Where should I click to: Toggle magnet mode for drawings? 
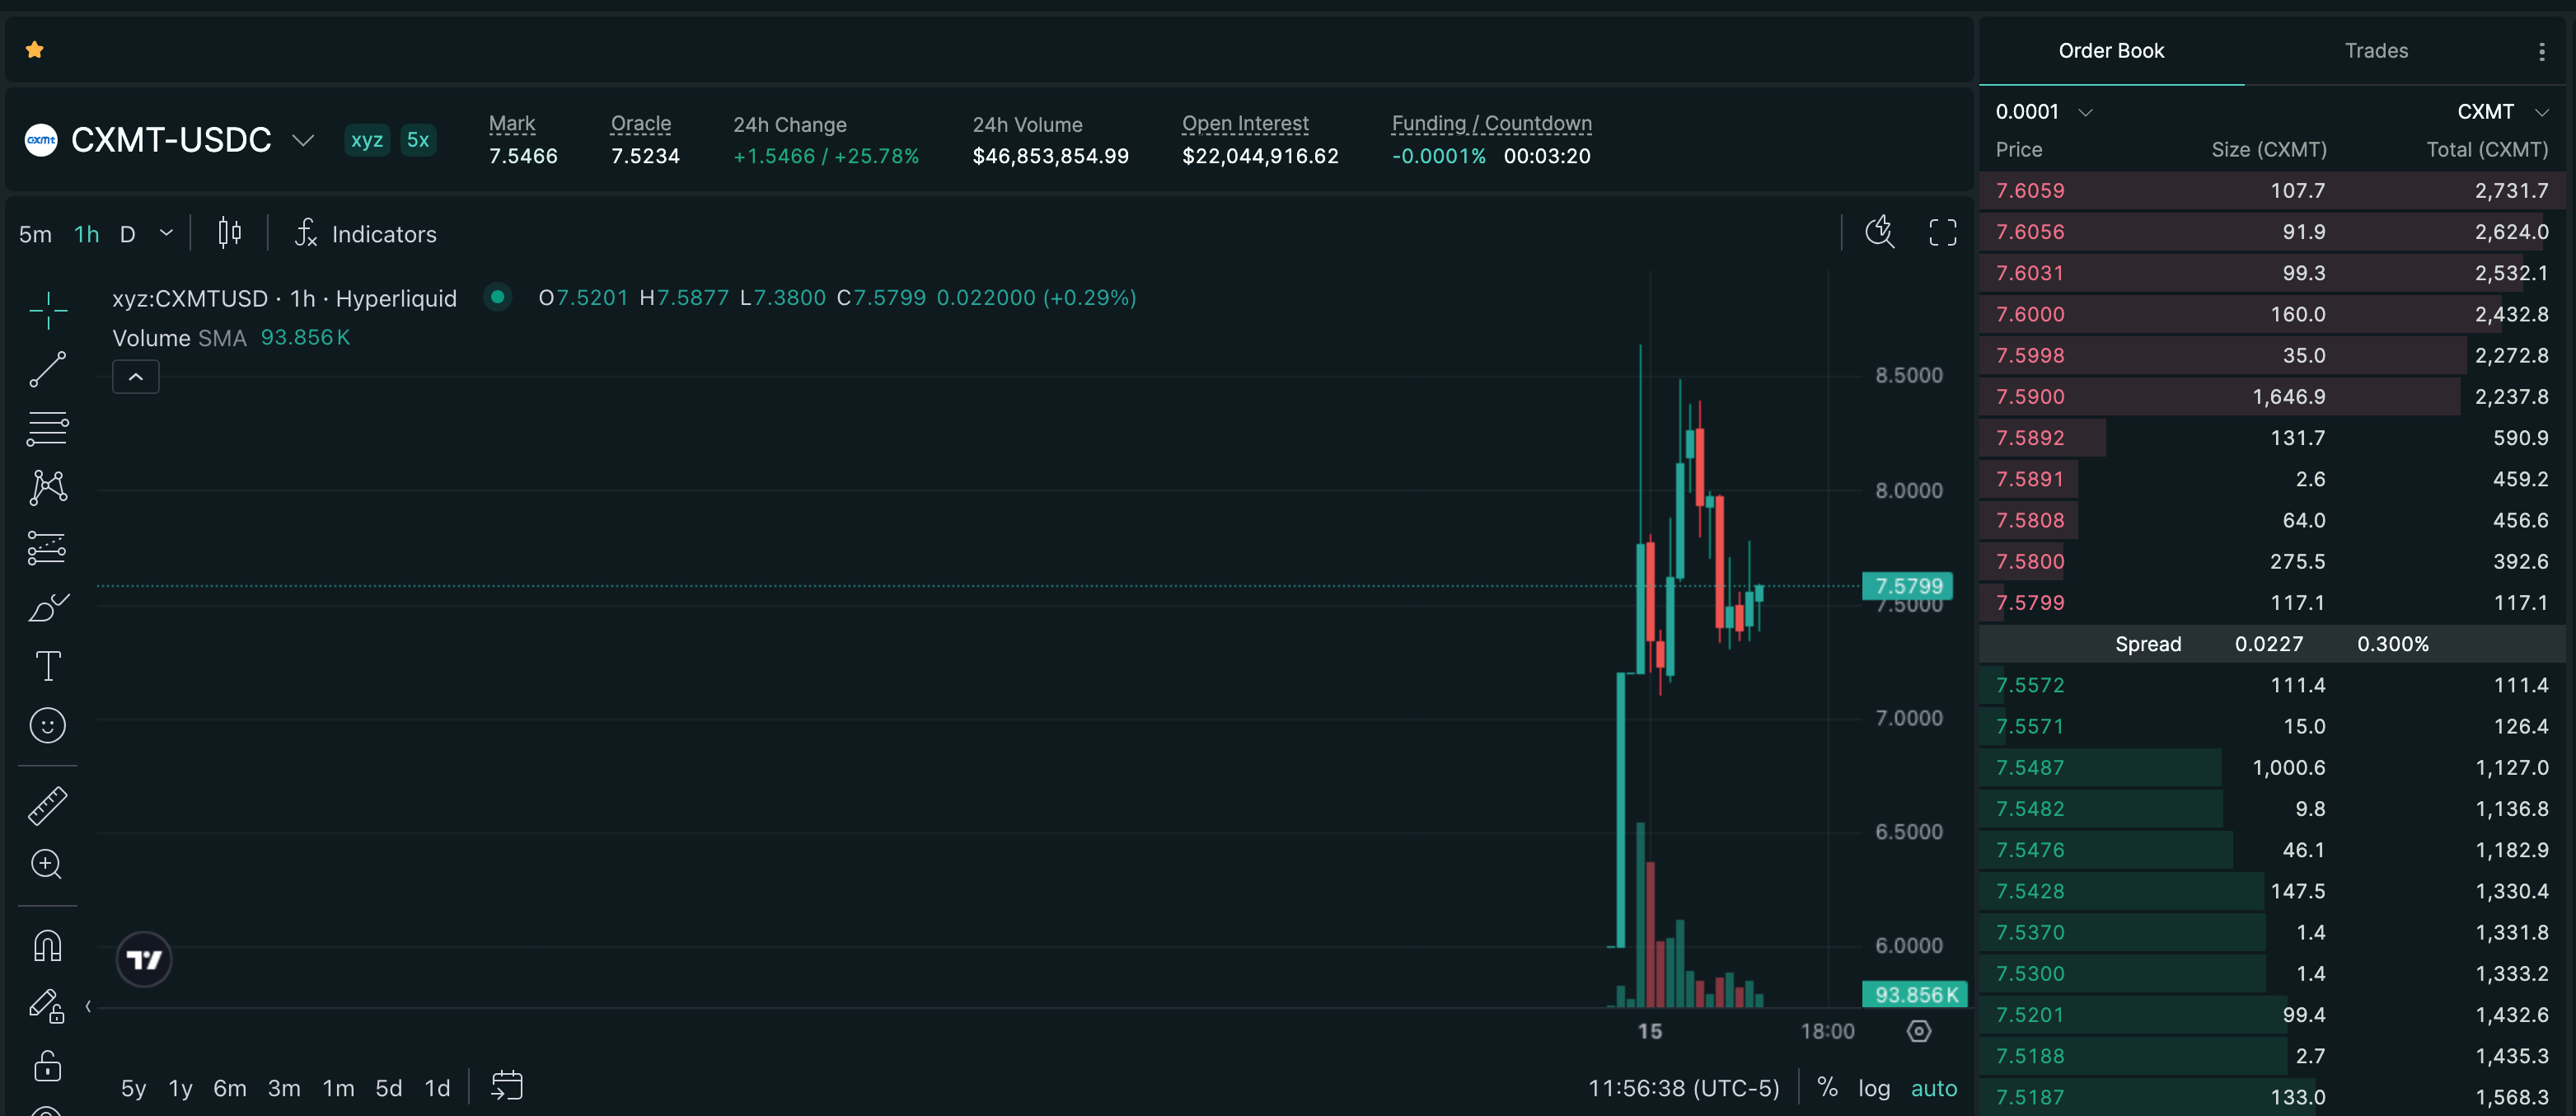(x=47, y=945)
